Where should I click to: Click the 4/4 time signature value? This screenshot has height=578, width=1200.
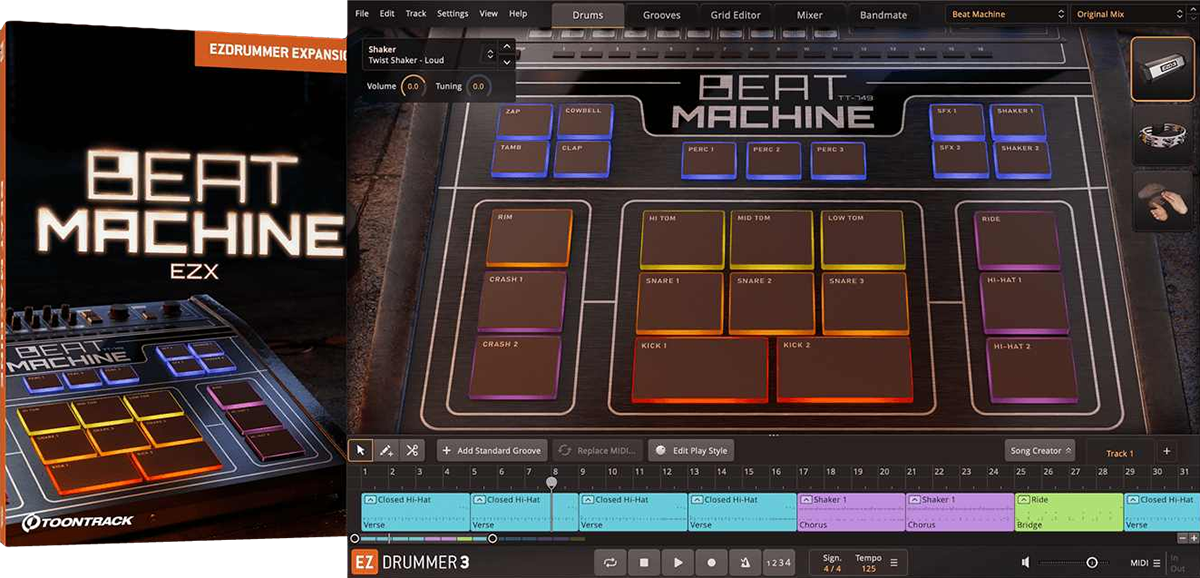(832, 569)
